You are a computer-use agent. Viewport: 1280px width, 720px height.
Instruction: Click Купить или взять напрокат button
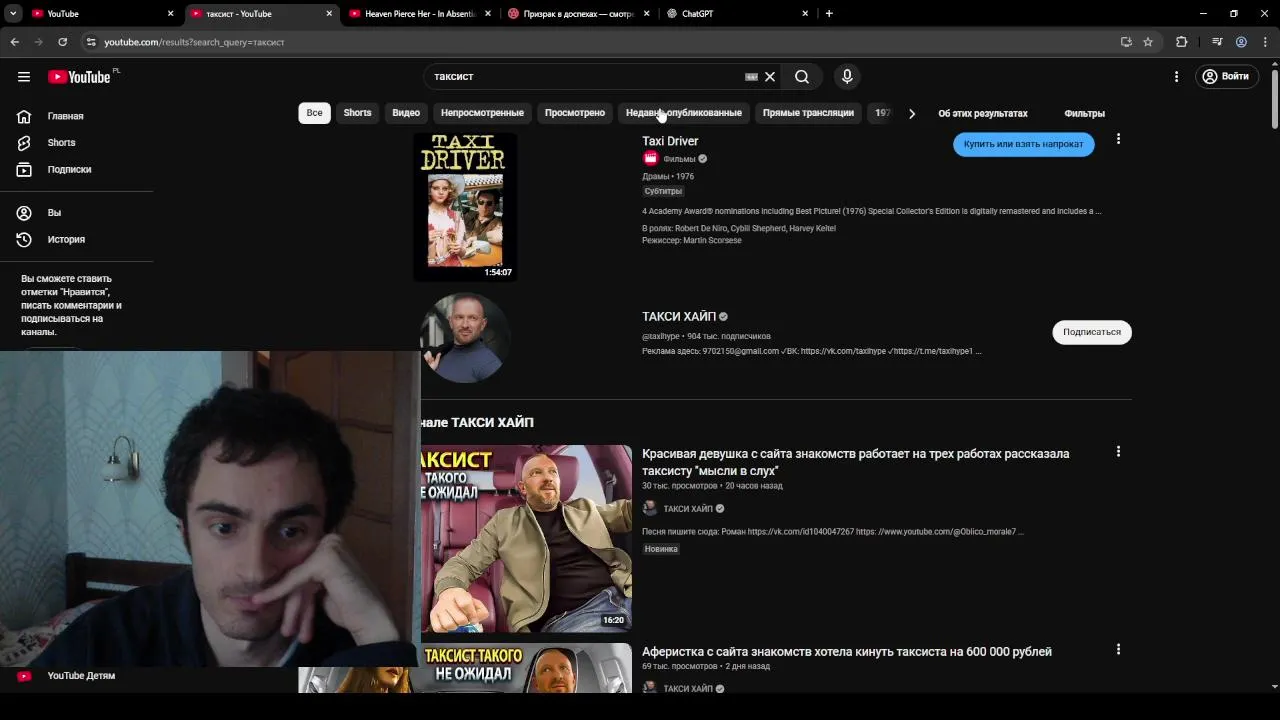pos(1023,144)
